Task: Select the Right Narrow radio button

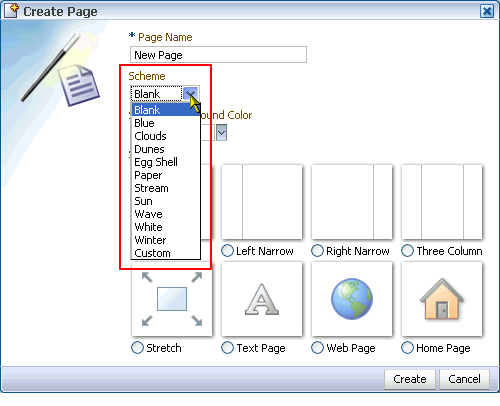Action: [317, 251]
